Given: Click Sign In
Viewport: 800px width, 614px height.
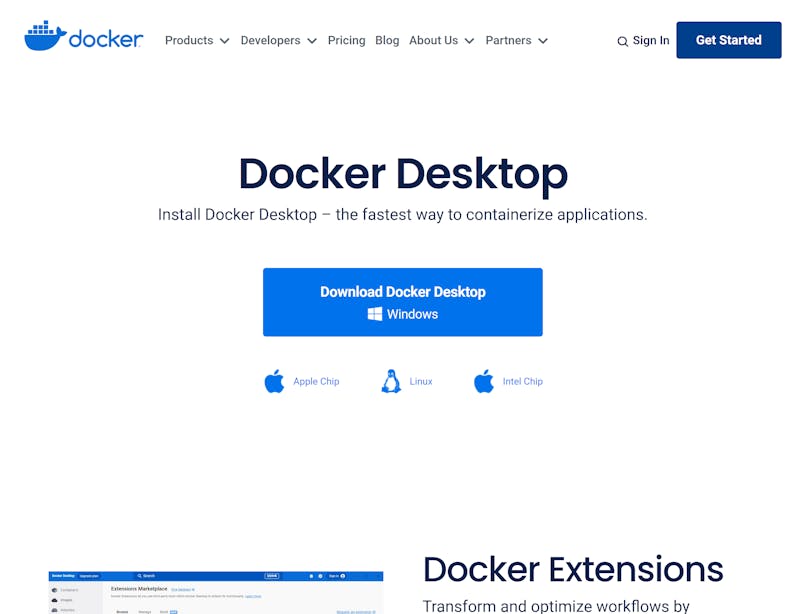Looking at the screenshot, I should click(x=651, y=40).
